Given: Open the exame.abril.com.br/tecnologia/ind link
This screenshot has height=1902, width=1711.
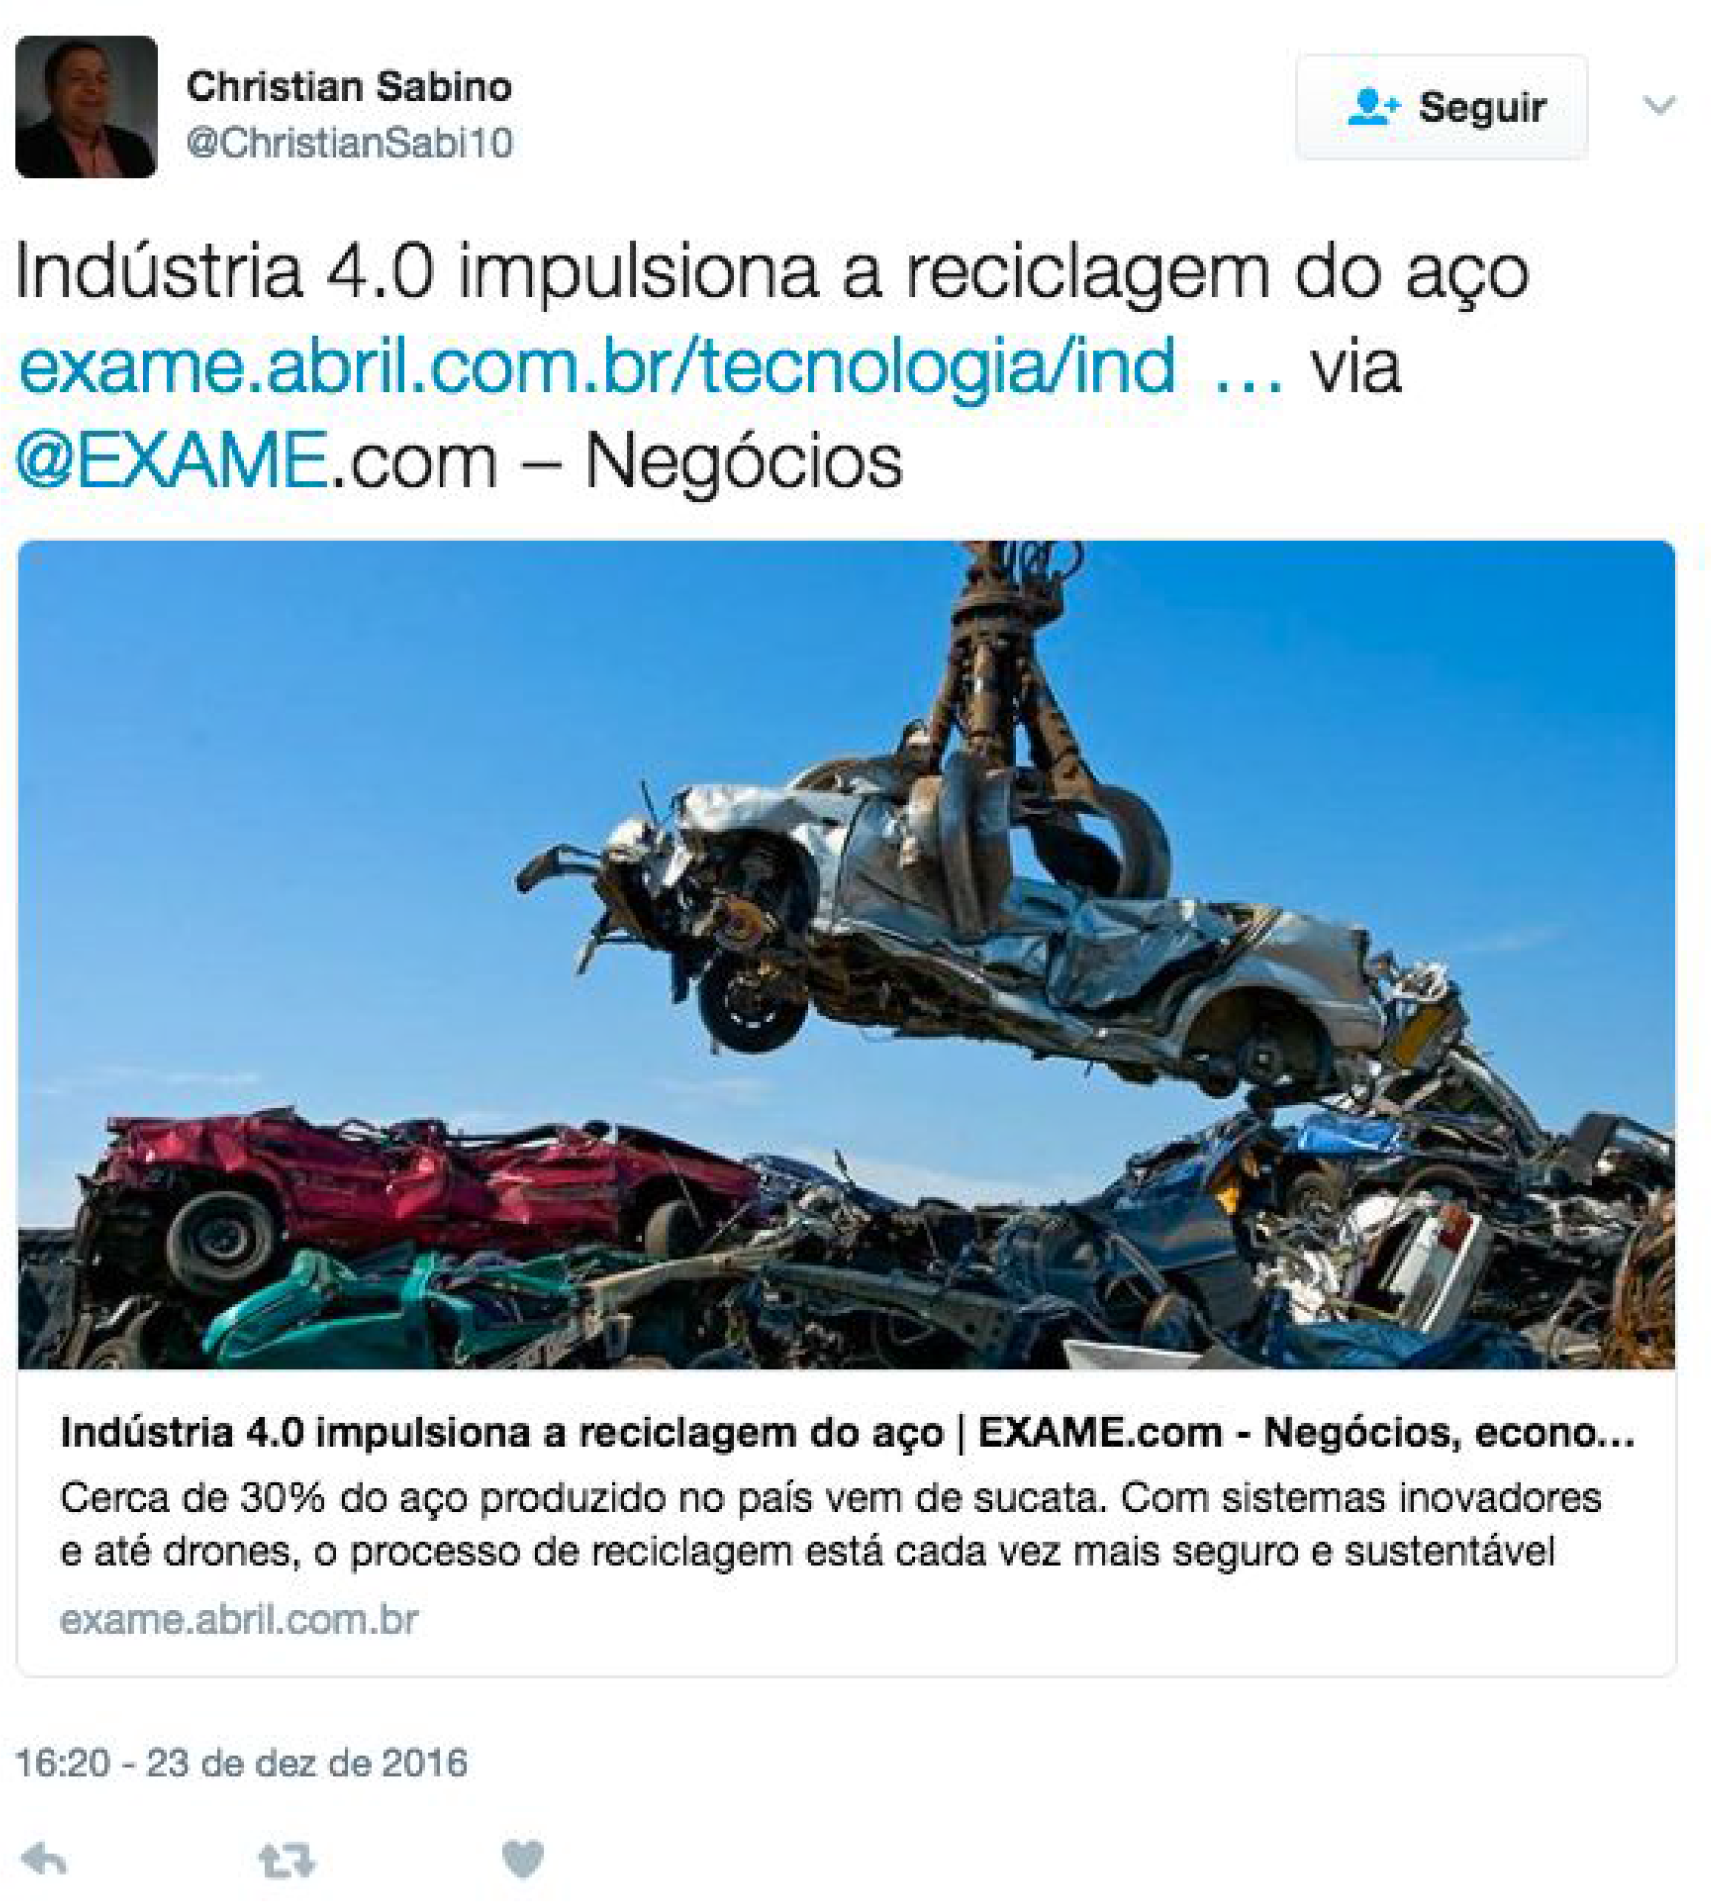Looking at the screenshot, I should (x=597, y=366).
